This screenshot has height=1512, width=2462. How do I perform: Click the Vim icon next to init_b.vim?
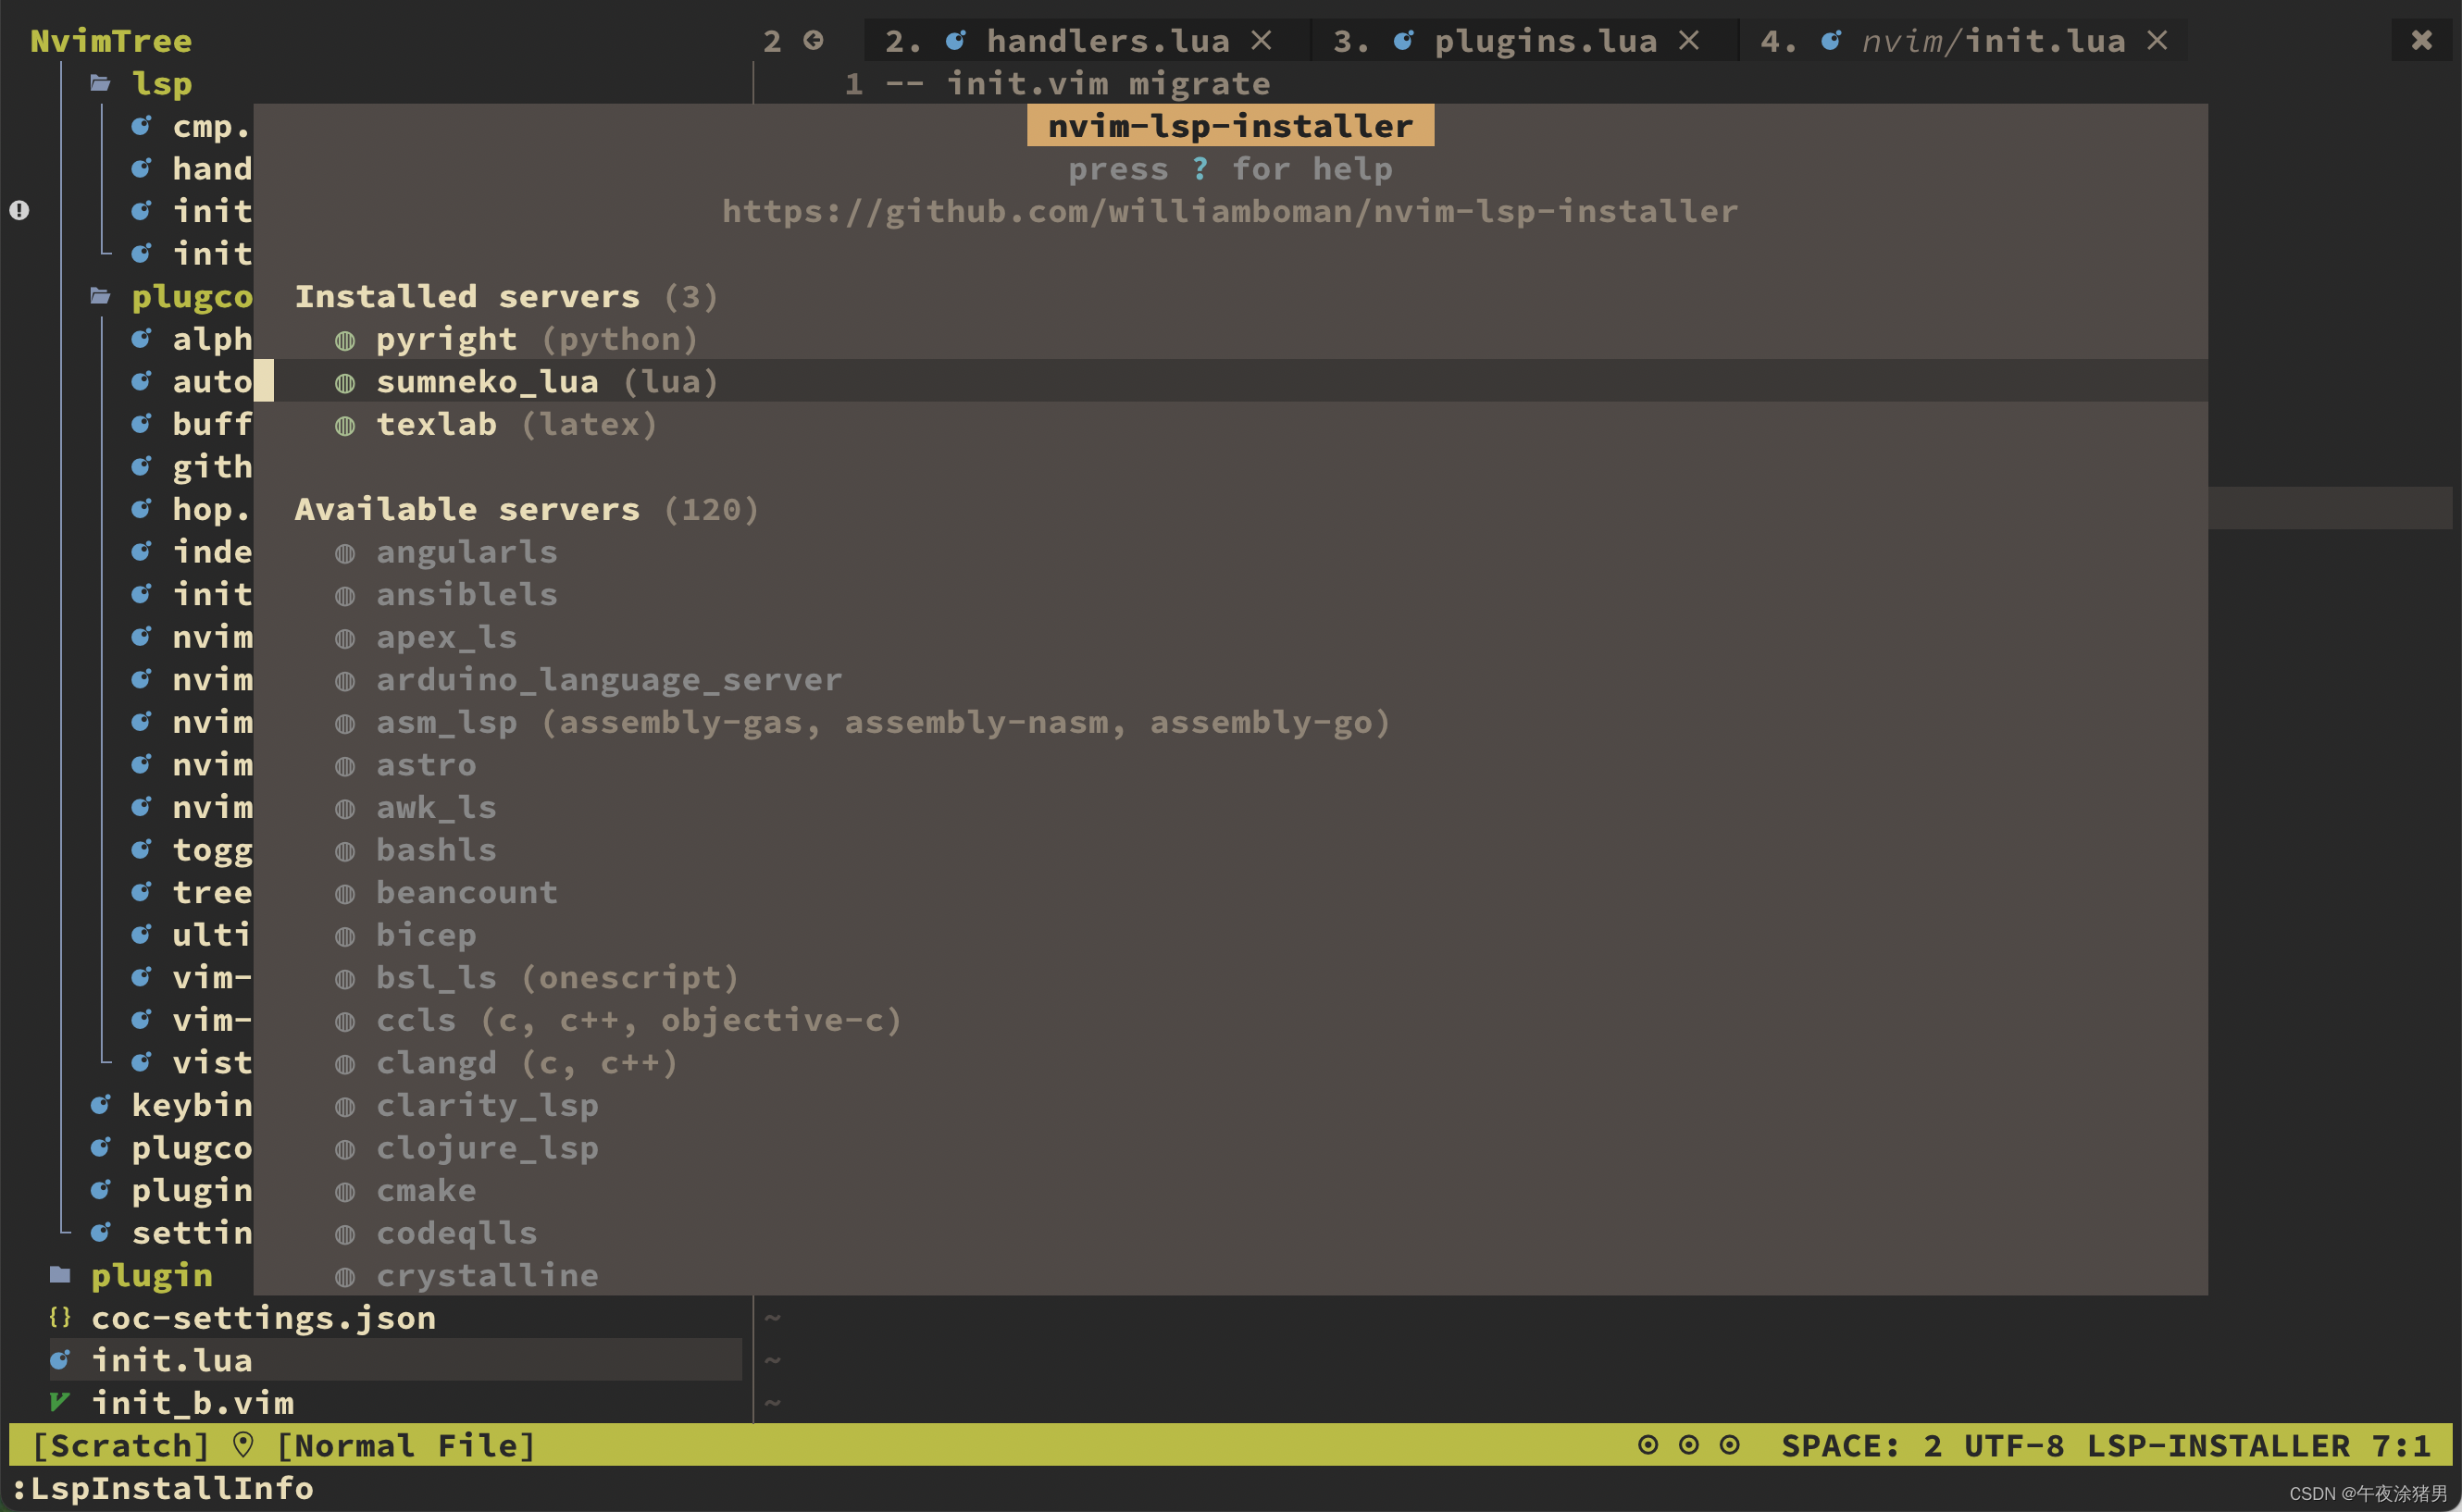point(60,1402)
